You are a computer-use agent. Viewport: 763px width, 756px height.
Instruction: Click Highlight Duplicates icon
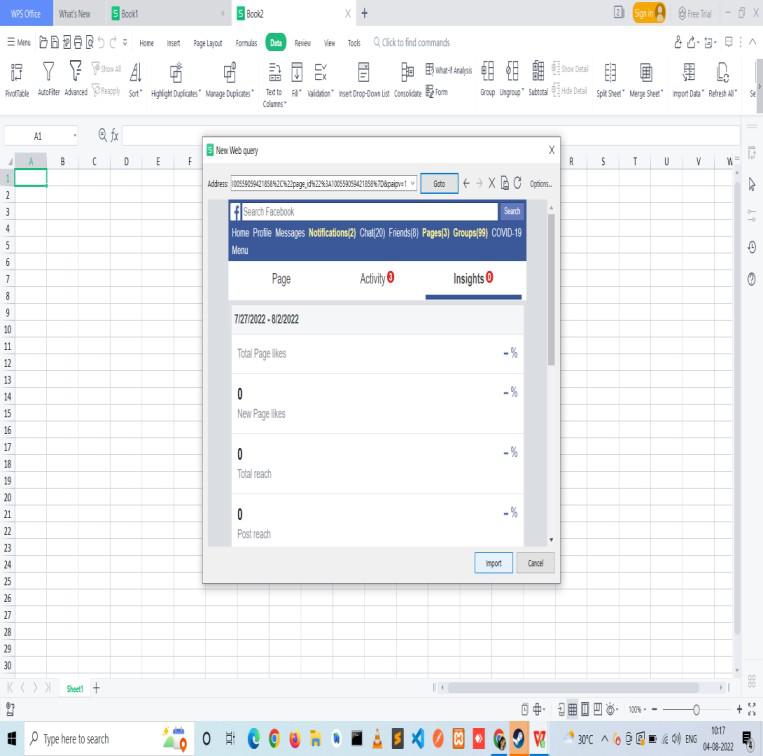pyautogui.click(x=176, y=73)
